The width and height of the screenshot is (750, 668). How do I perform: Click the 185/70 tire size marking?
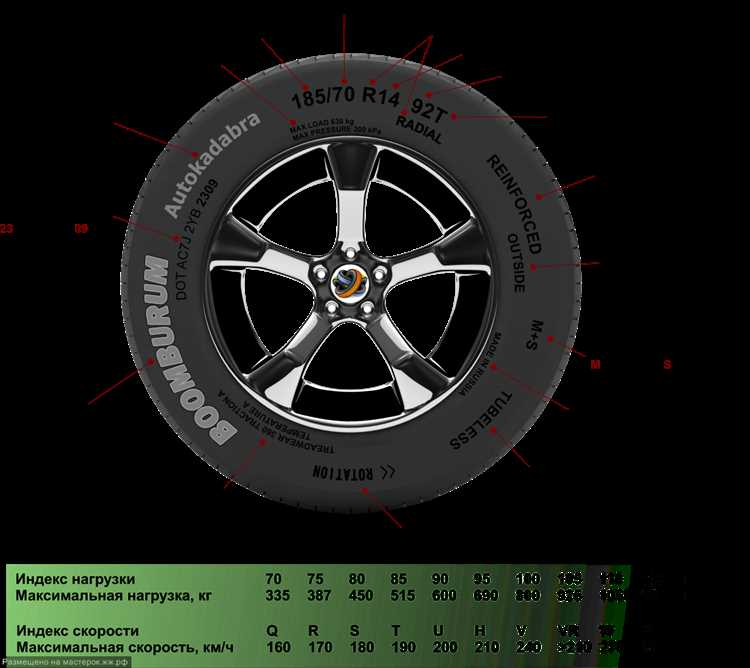pyautogui.click(x=323, y=97)
